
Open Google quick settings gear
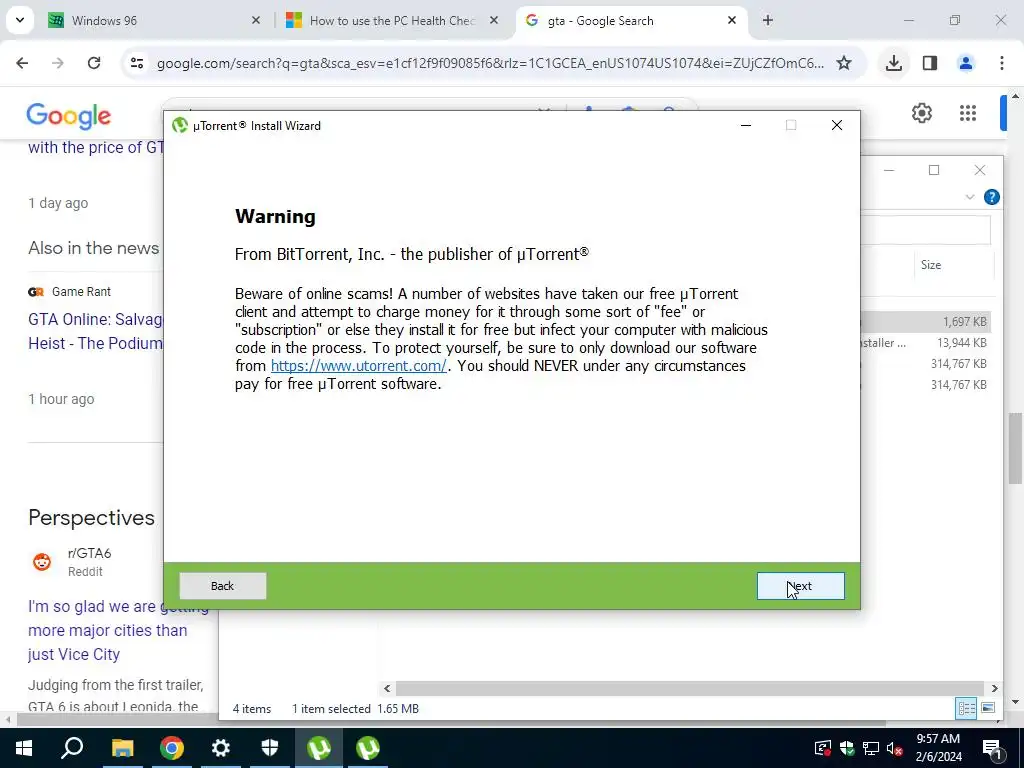(x=921, y=113)
